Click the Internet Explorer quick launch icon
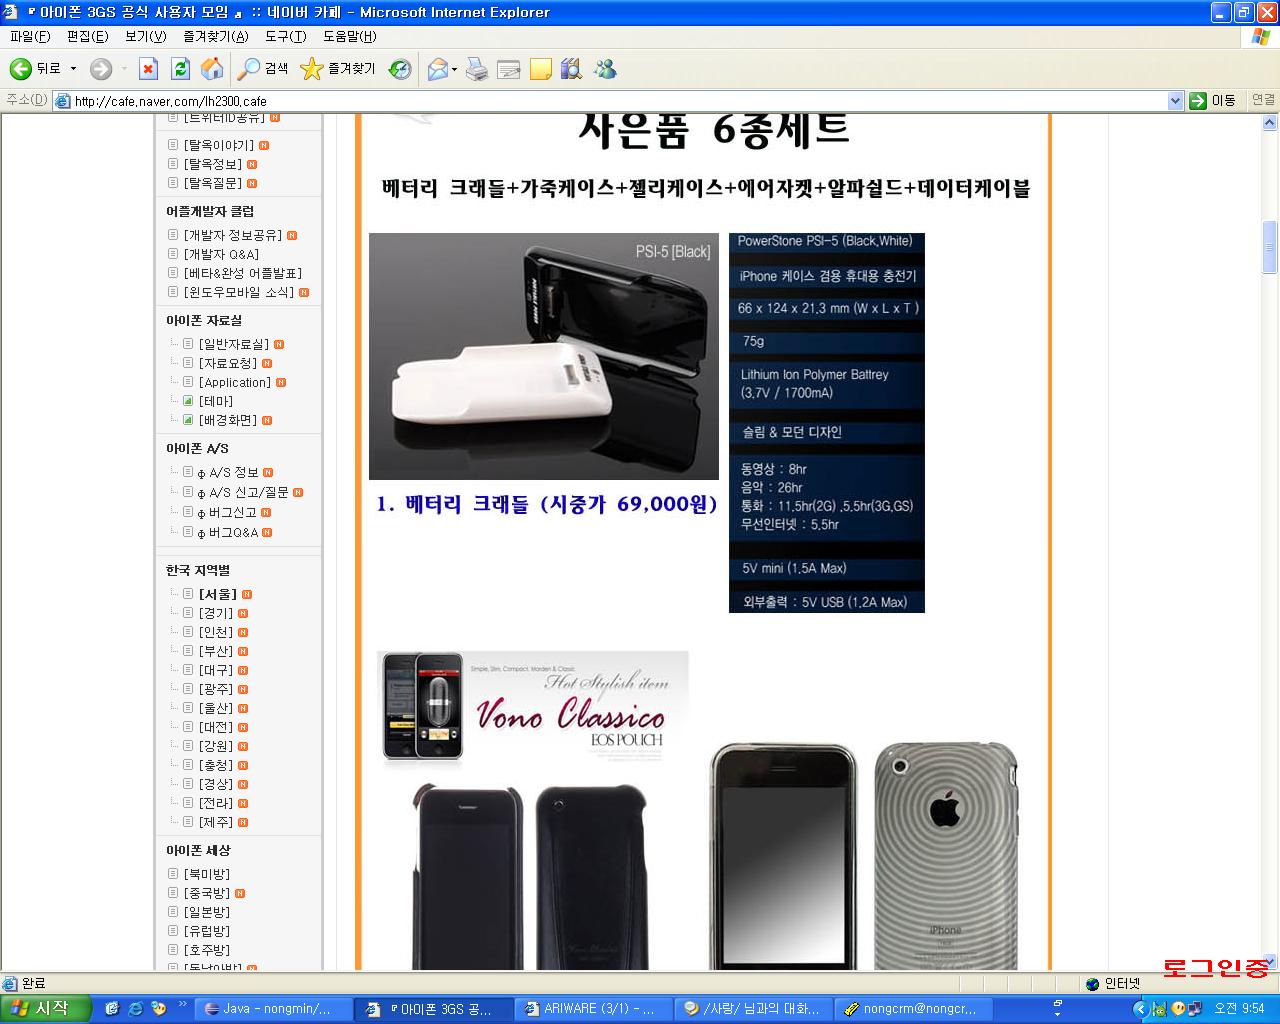 pos(136,1009)
